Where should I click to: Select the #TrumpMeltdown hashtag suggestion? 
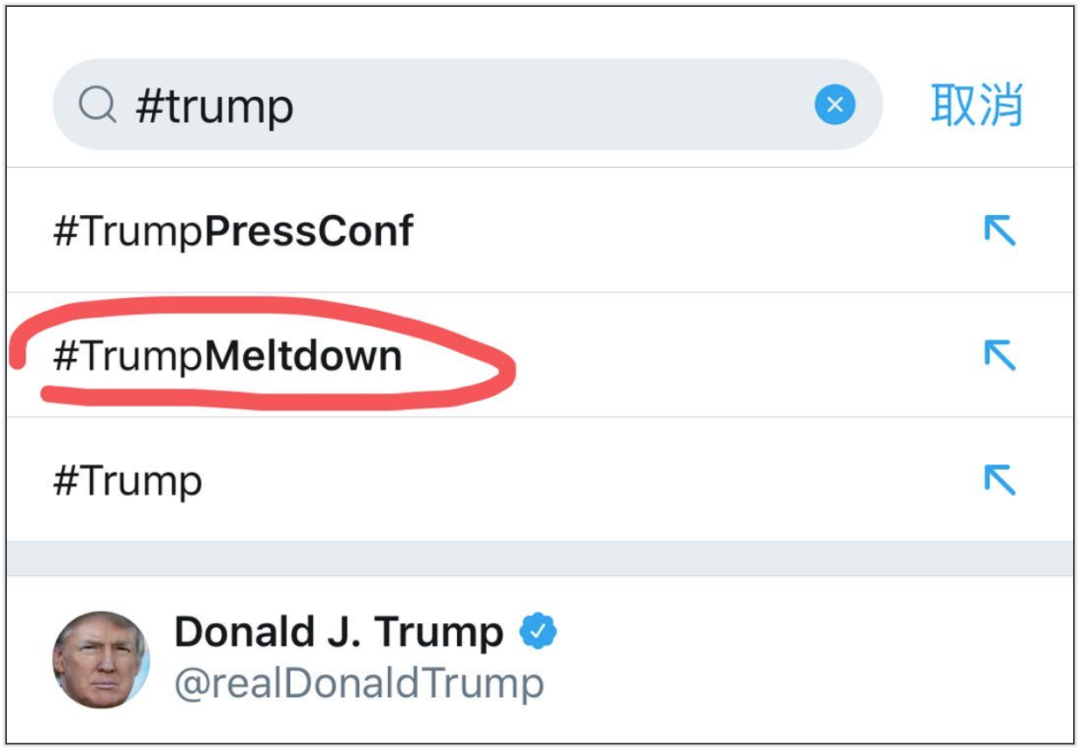point(228,356)
